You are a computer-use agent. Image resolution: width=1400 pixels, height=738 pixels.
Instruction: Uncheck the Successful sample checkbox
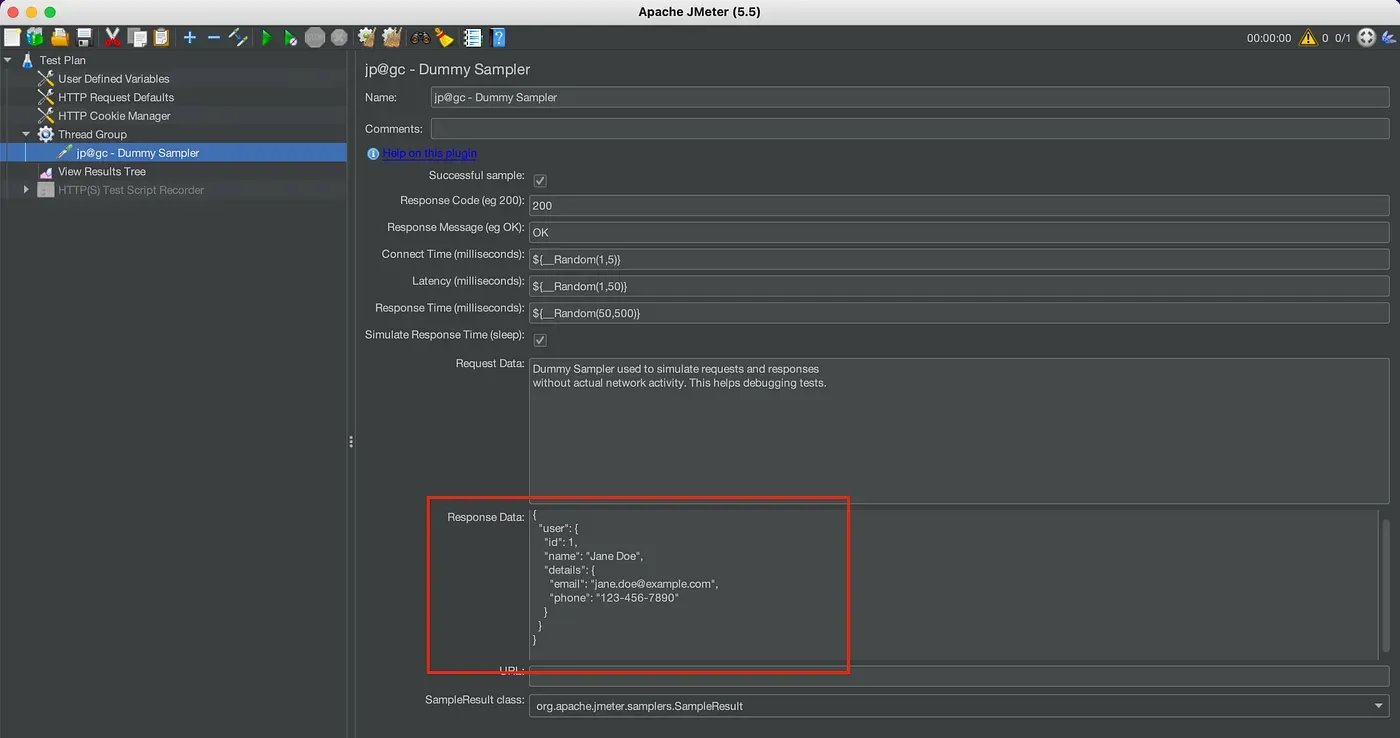click(540, 180)
